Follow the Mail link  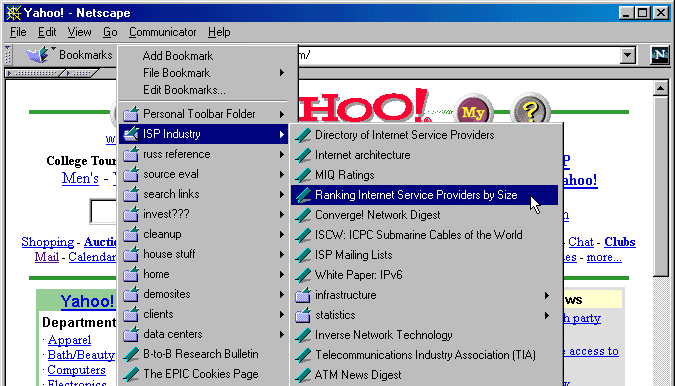point(46,257)
